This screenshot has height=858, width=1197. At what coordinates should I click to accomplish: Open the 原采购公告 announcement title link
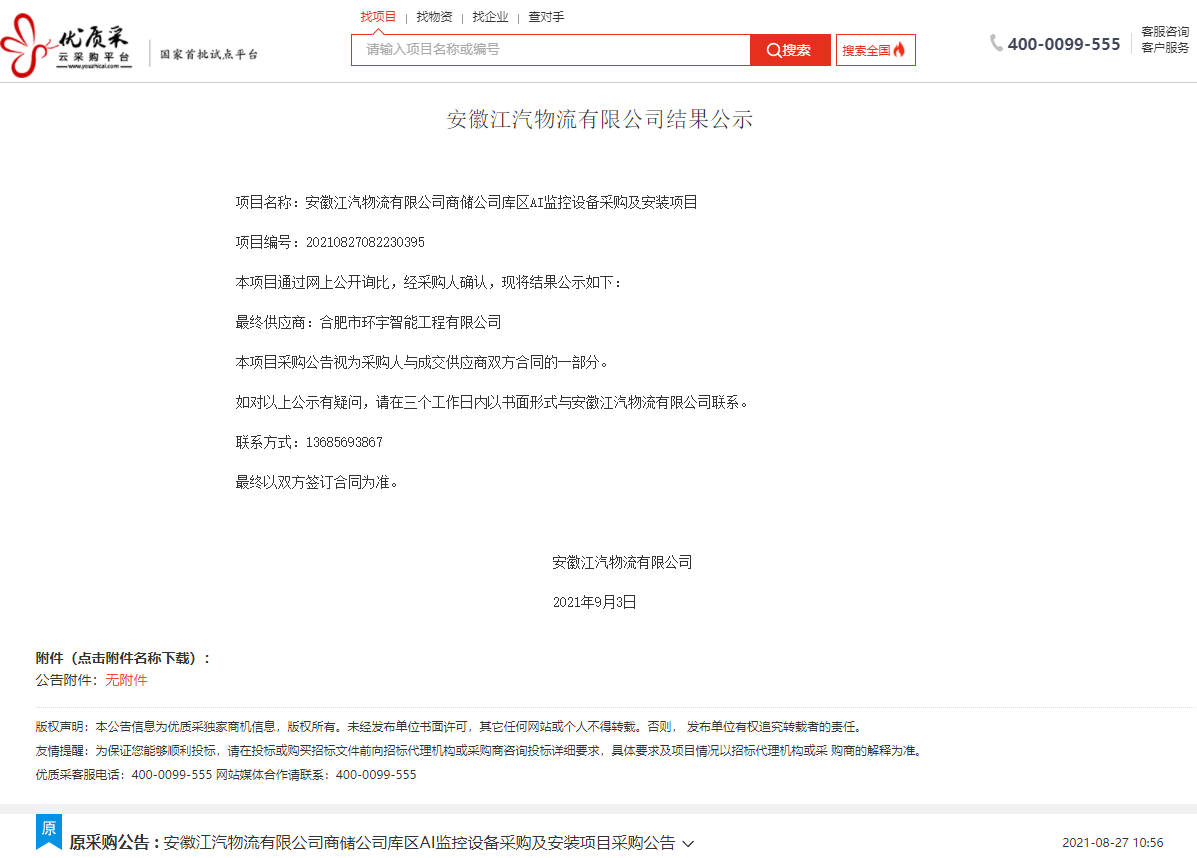(419, 843)
